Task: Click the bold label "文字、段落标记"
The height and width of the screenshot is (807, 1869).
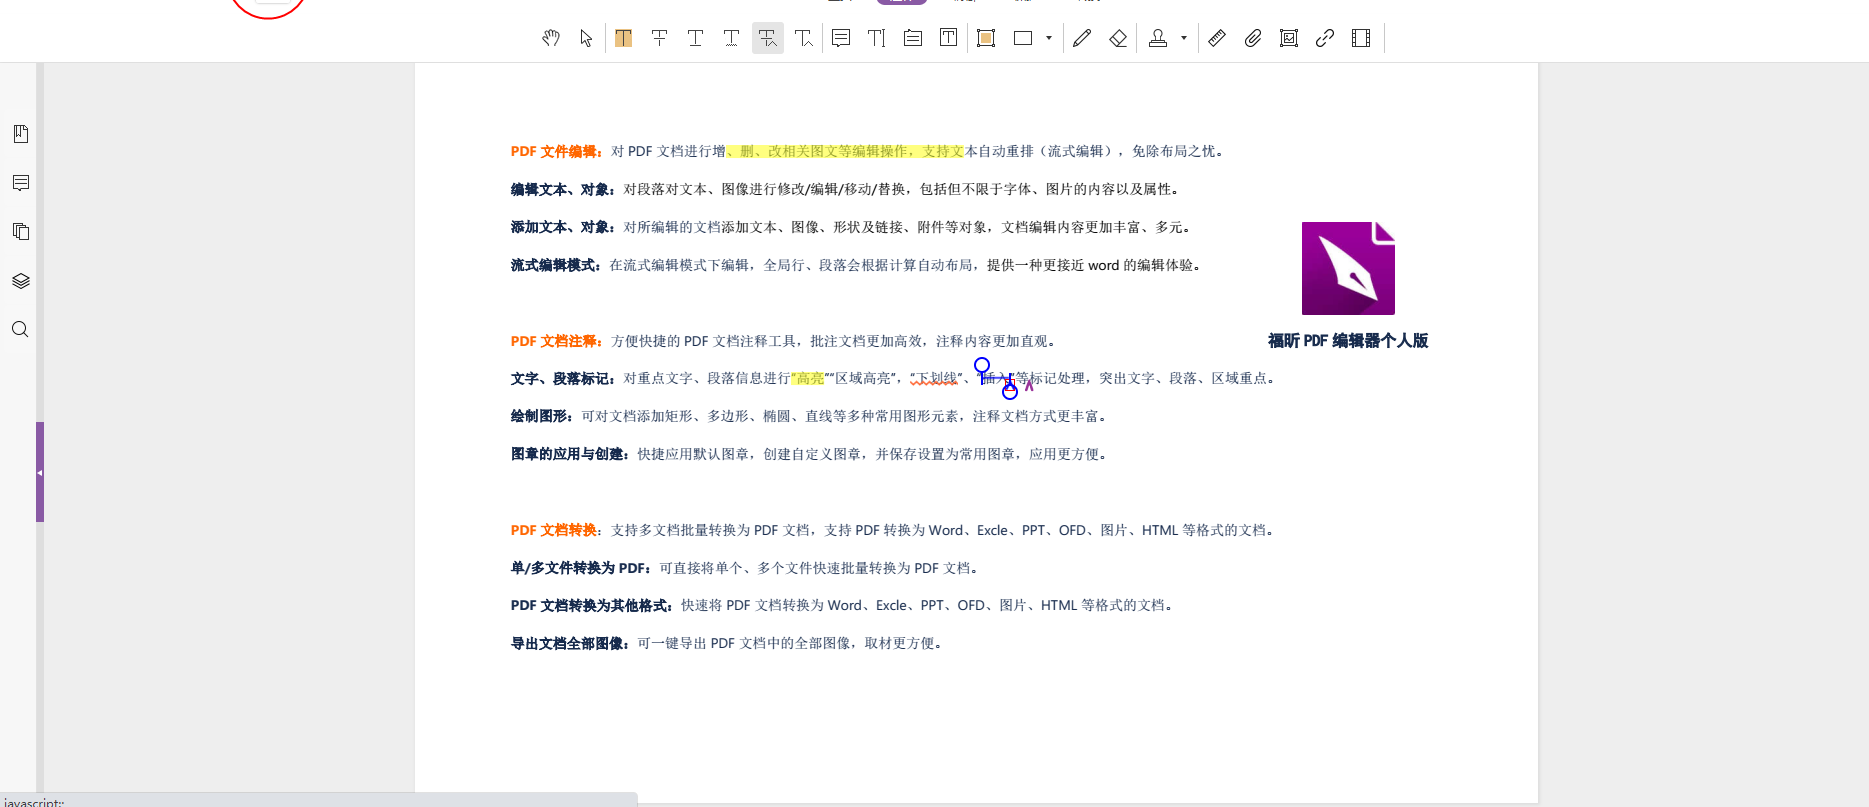Action: coord(561,379)
